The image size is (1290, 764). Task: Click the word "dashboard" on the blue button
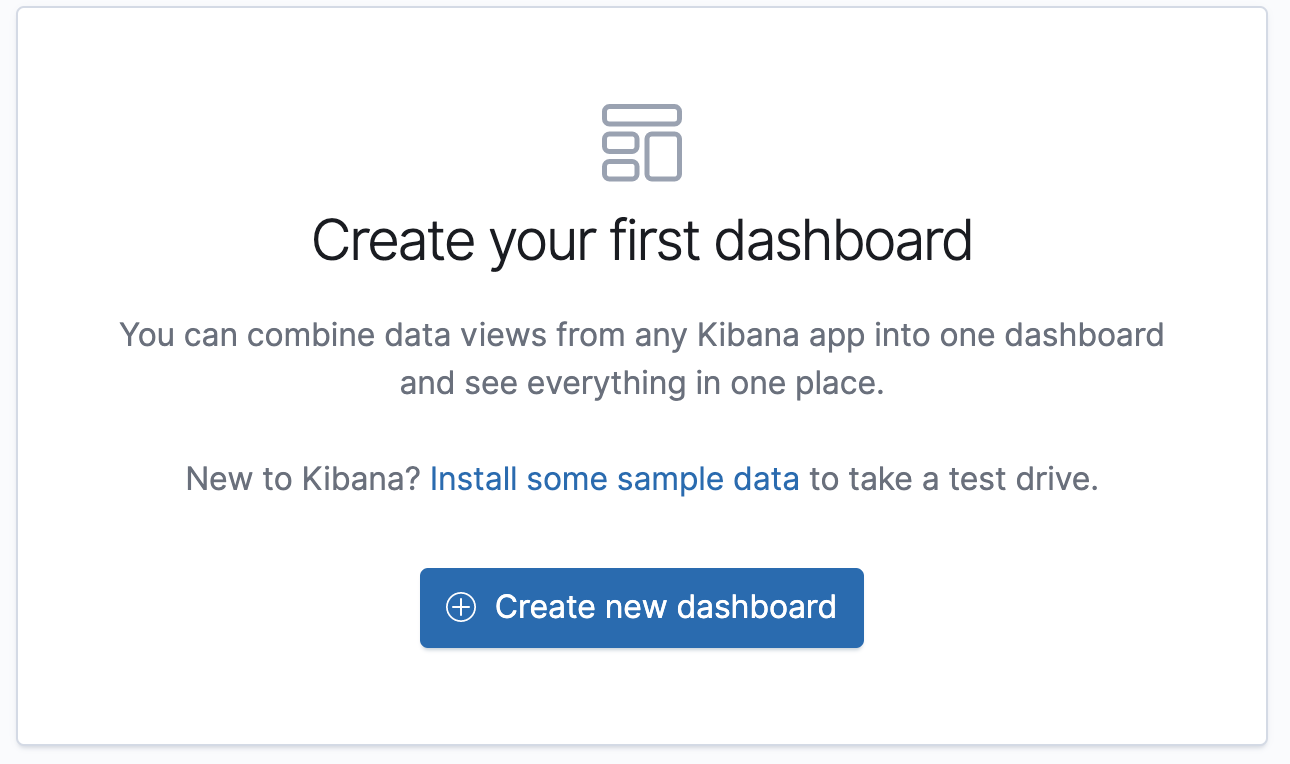click(x=756, y=607)
